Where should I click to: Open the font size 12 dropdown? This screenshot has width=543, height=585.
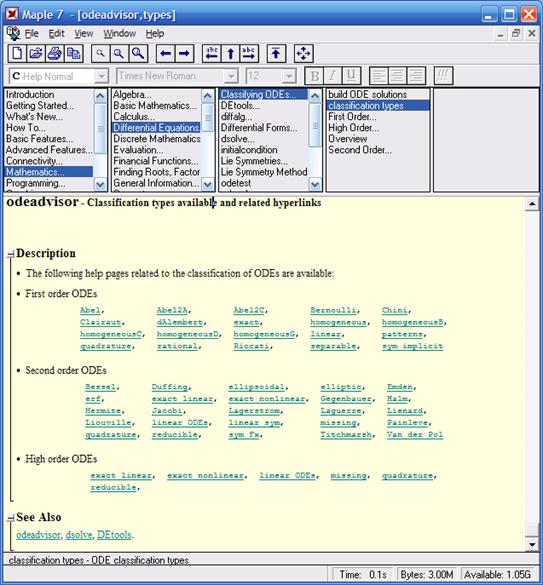[289, 76]
